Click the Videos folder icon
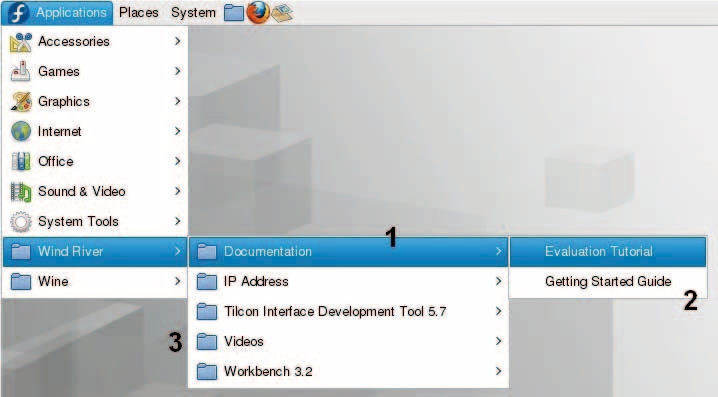This screenshot has width=718, height=397. point(207,341)
